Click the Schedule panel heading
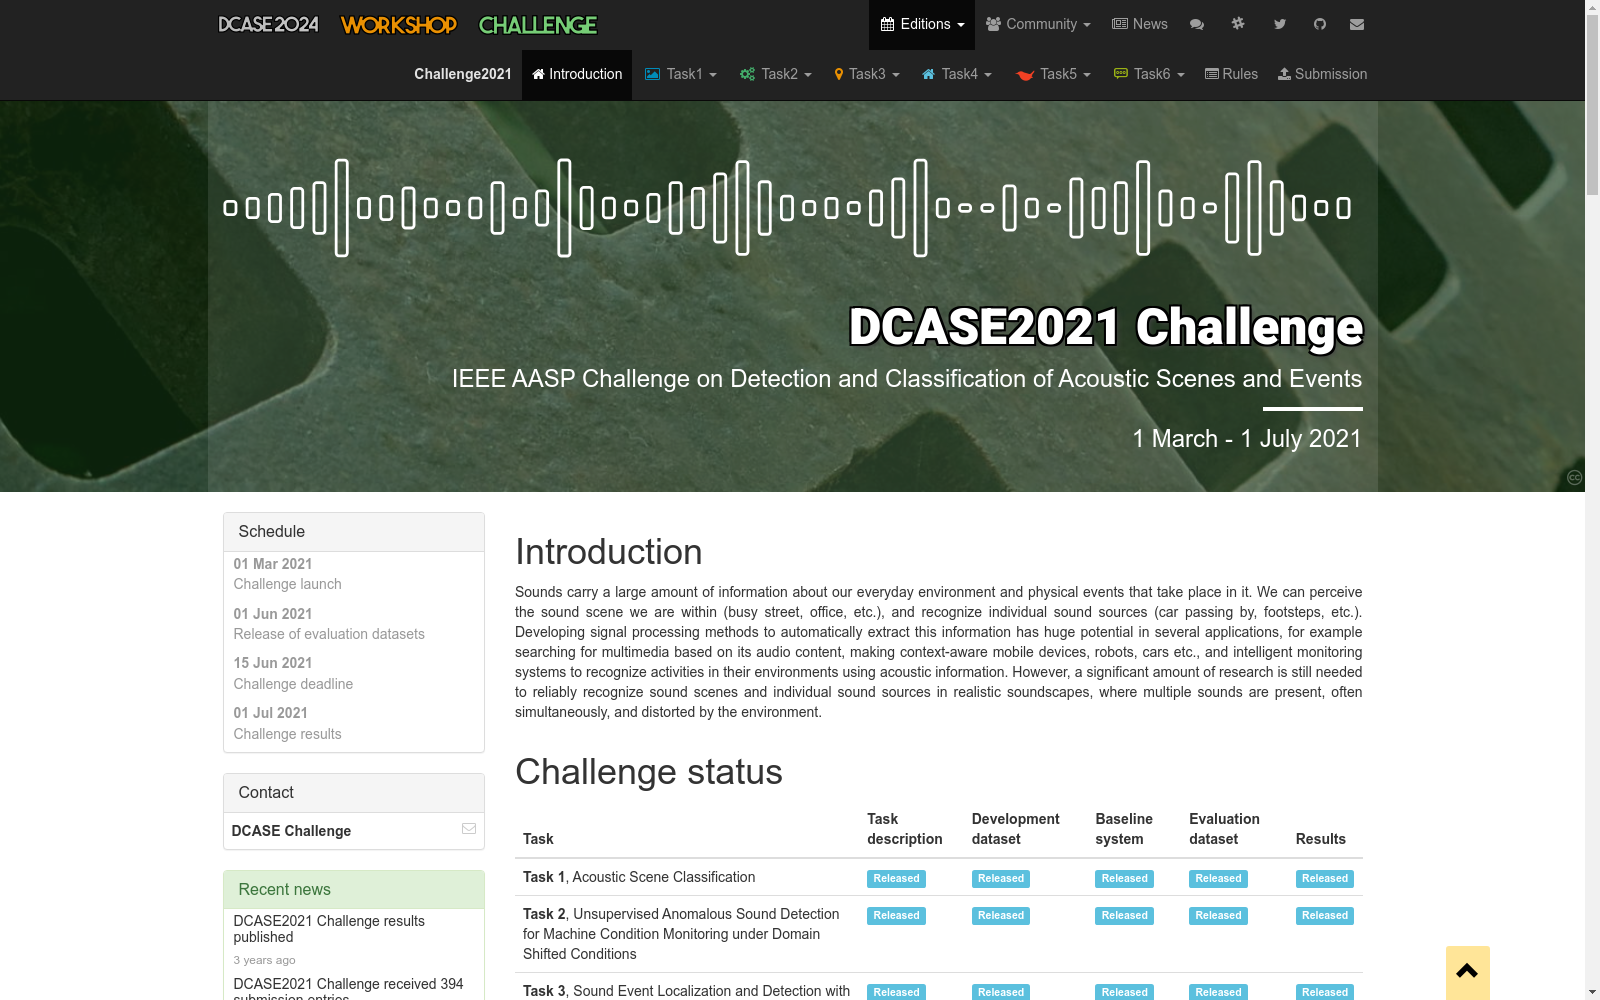Image resolution: width=1600 pixels, height=1000 pixels. click(354, 532)
